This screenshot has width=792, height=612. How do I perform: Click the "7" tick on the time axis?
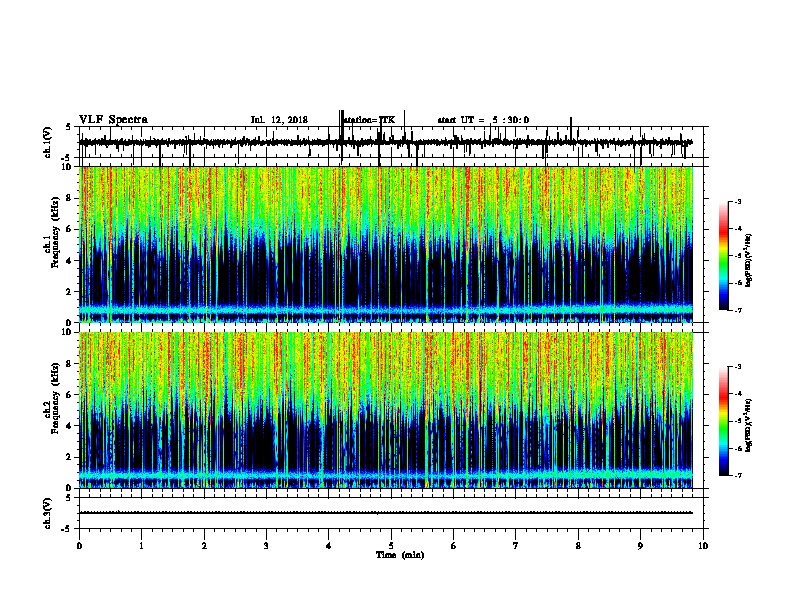pyautogui.click(x=516, y=546)
